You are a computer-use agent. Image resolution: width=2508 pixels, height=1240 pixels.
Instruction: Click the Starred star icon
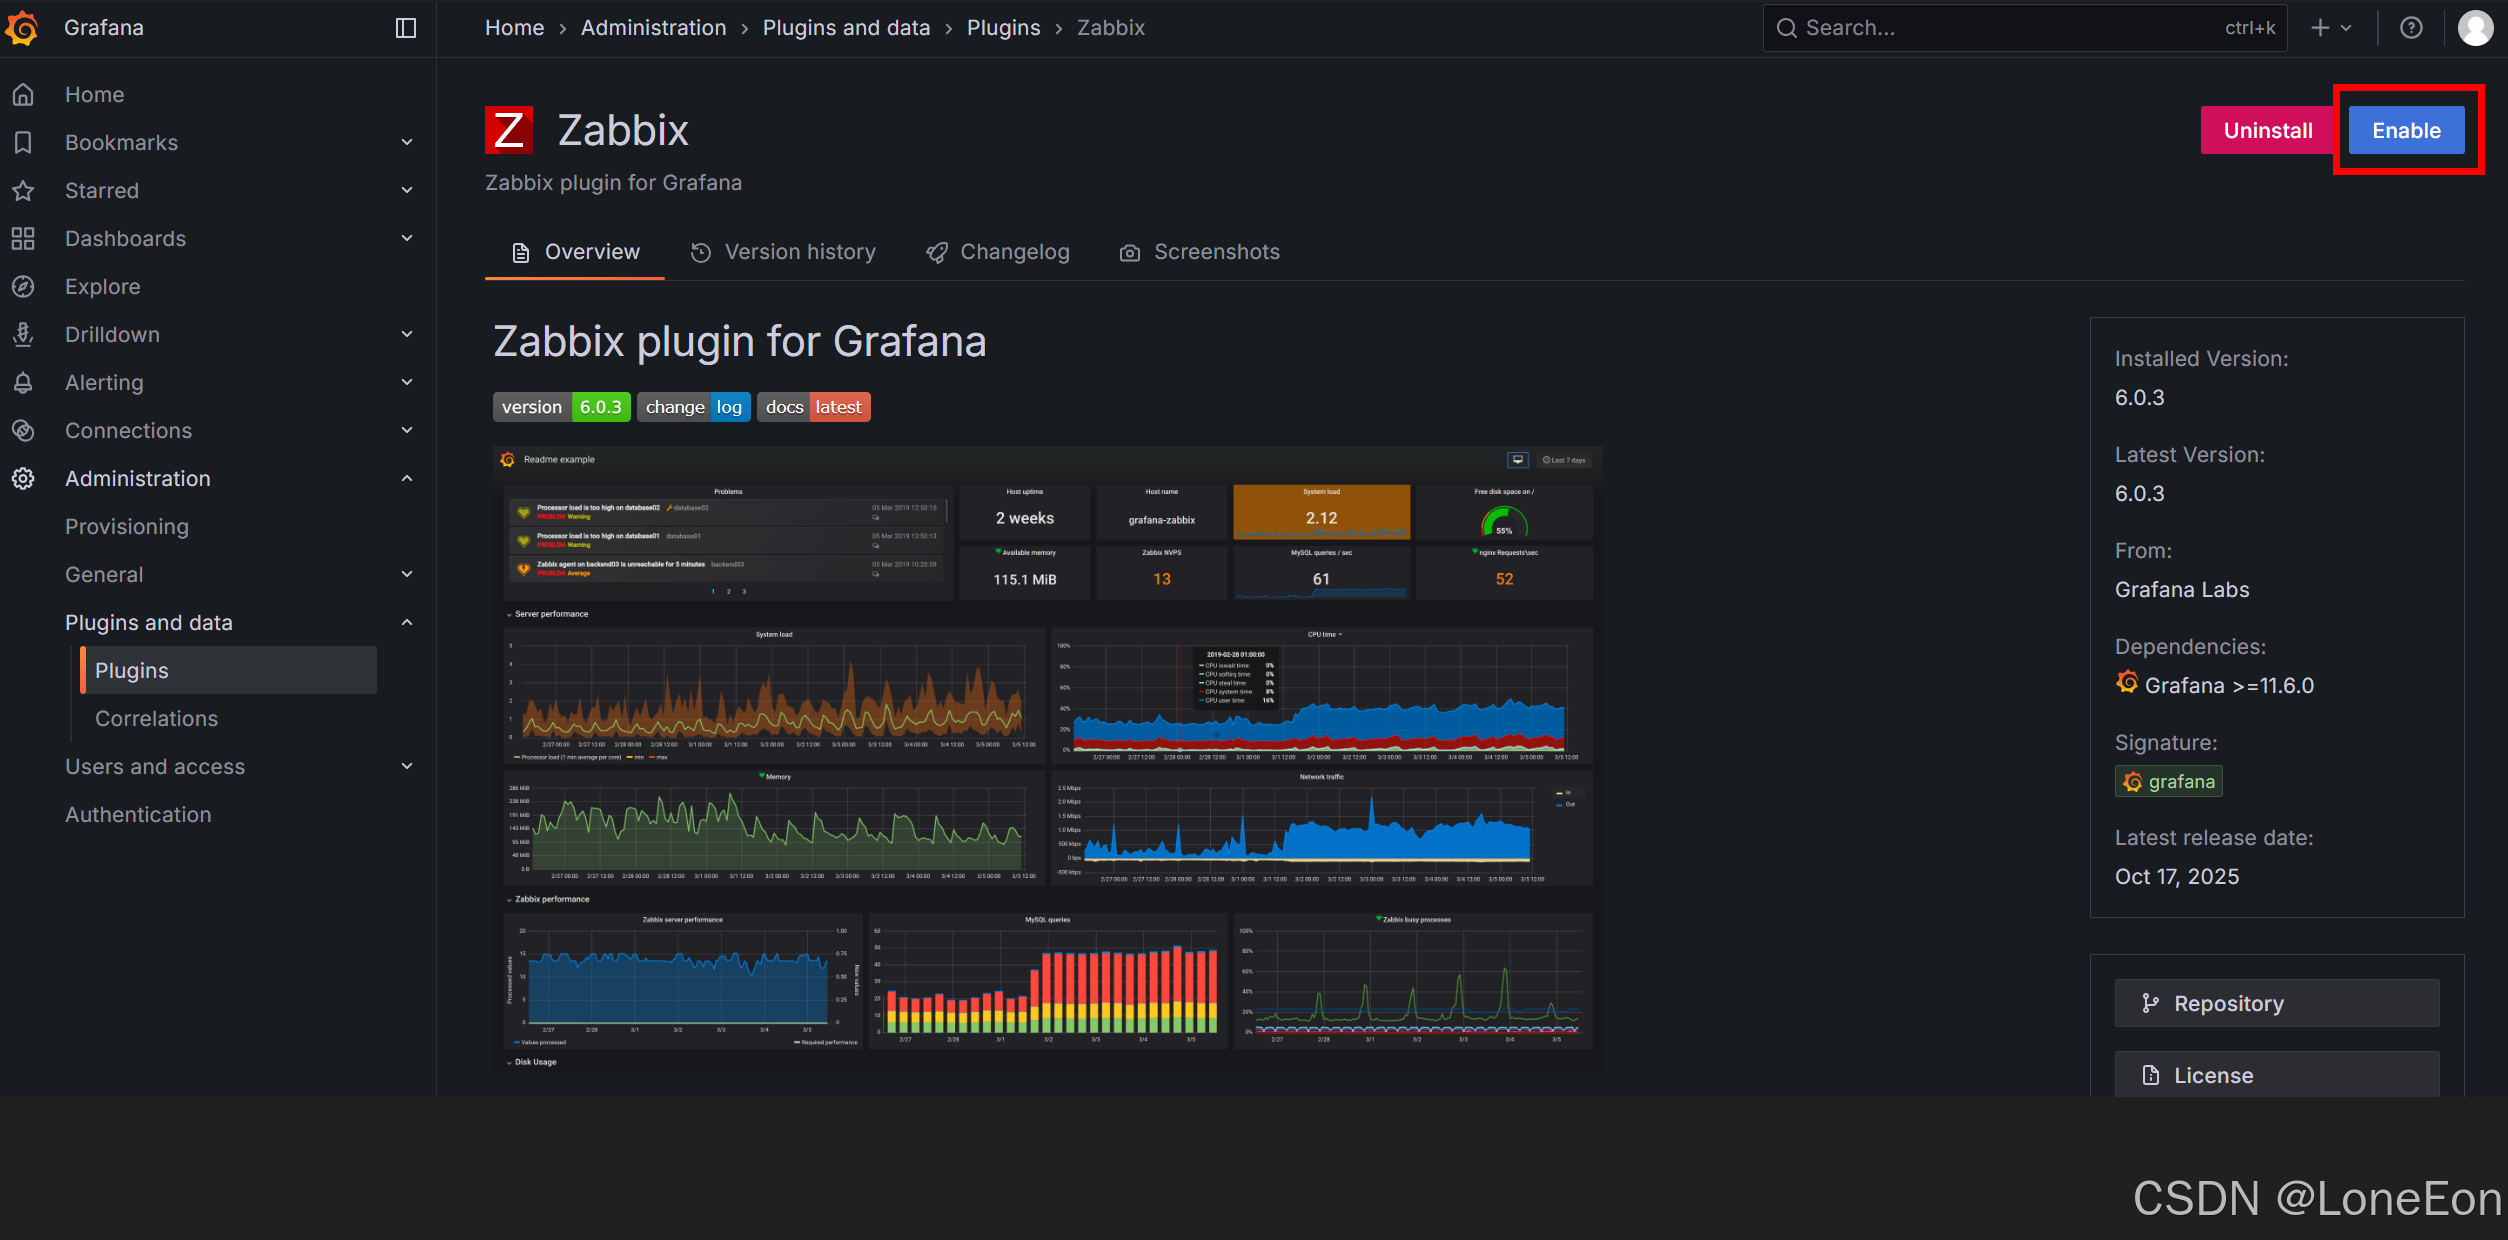point(23,190)
